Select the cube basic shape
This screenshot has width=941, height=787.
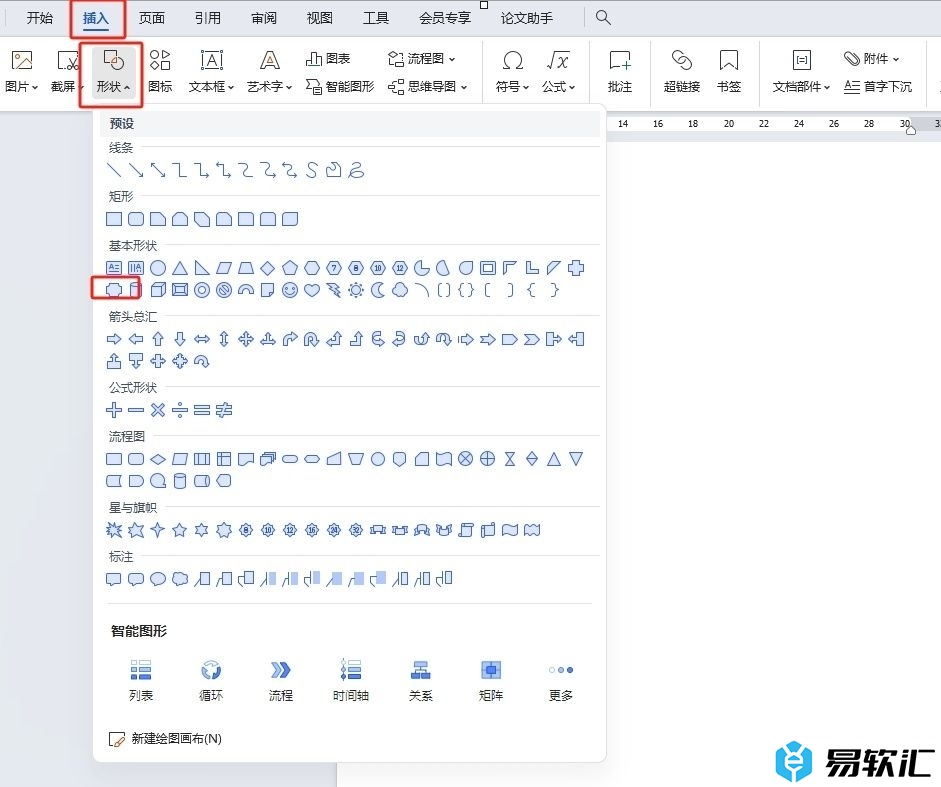[158, 290]
